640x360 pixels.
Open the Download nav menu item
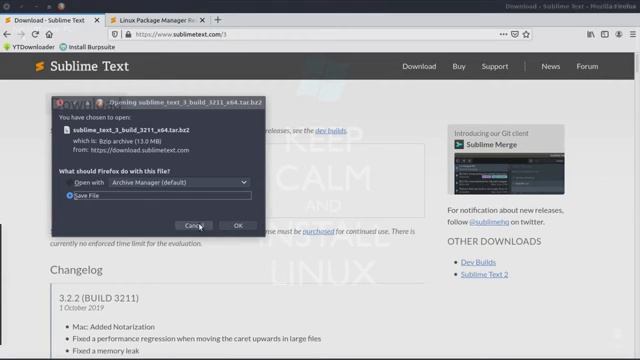click(419, 66)
